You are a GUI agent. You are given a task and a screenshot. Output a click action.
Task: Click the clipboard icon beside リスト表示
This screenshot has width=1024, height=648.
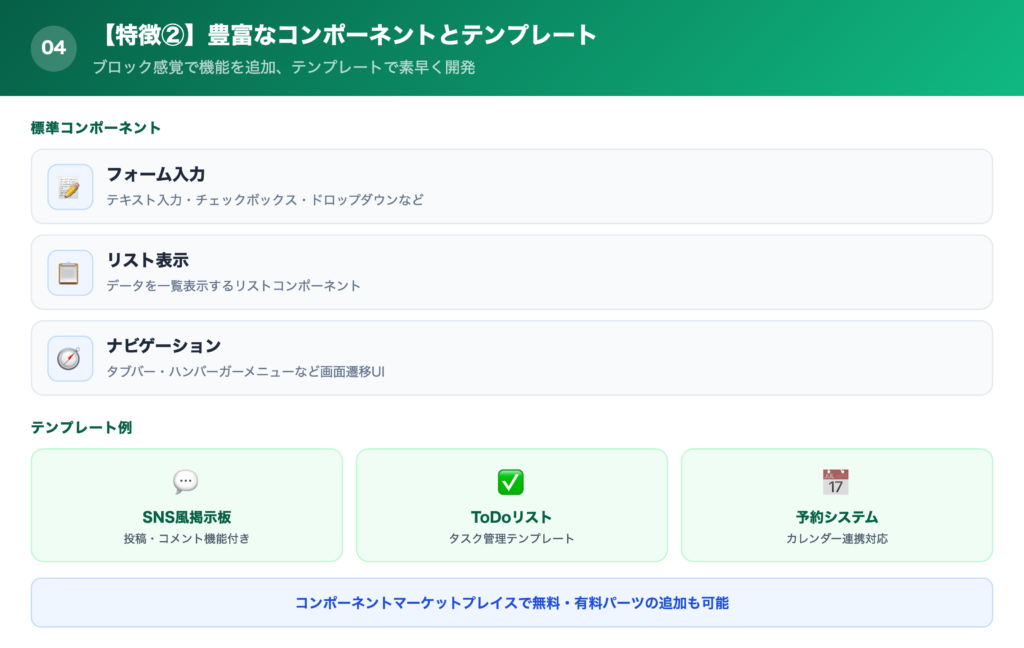click(68, 271)
